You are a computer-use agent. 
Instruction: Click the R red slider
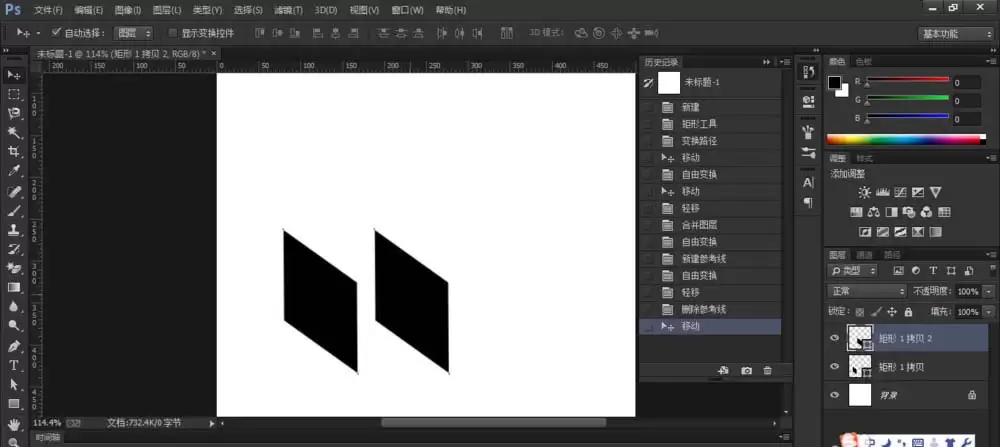click(x=908, y=80)
